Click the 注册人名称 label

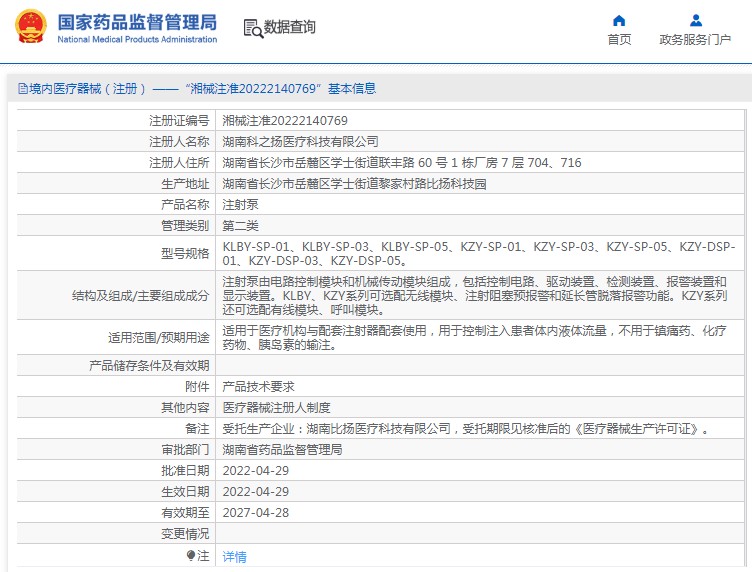179,141
